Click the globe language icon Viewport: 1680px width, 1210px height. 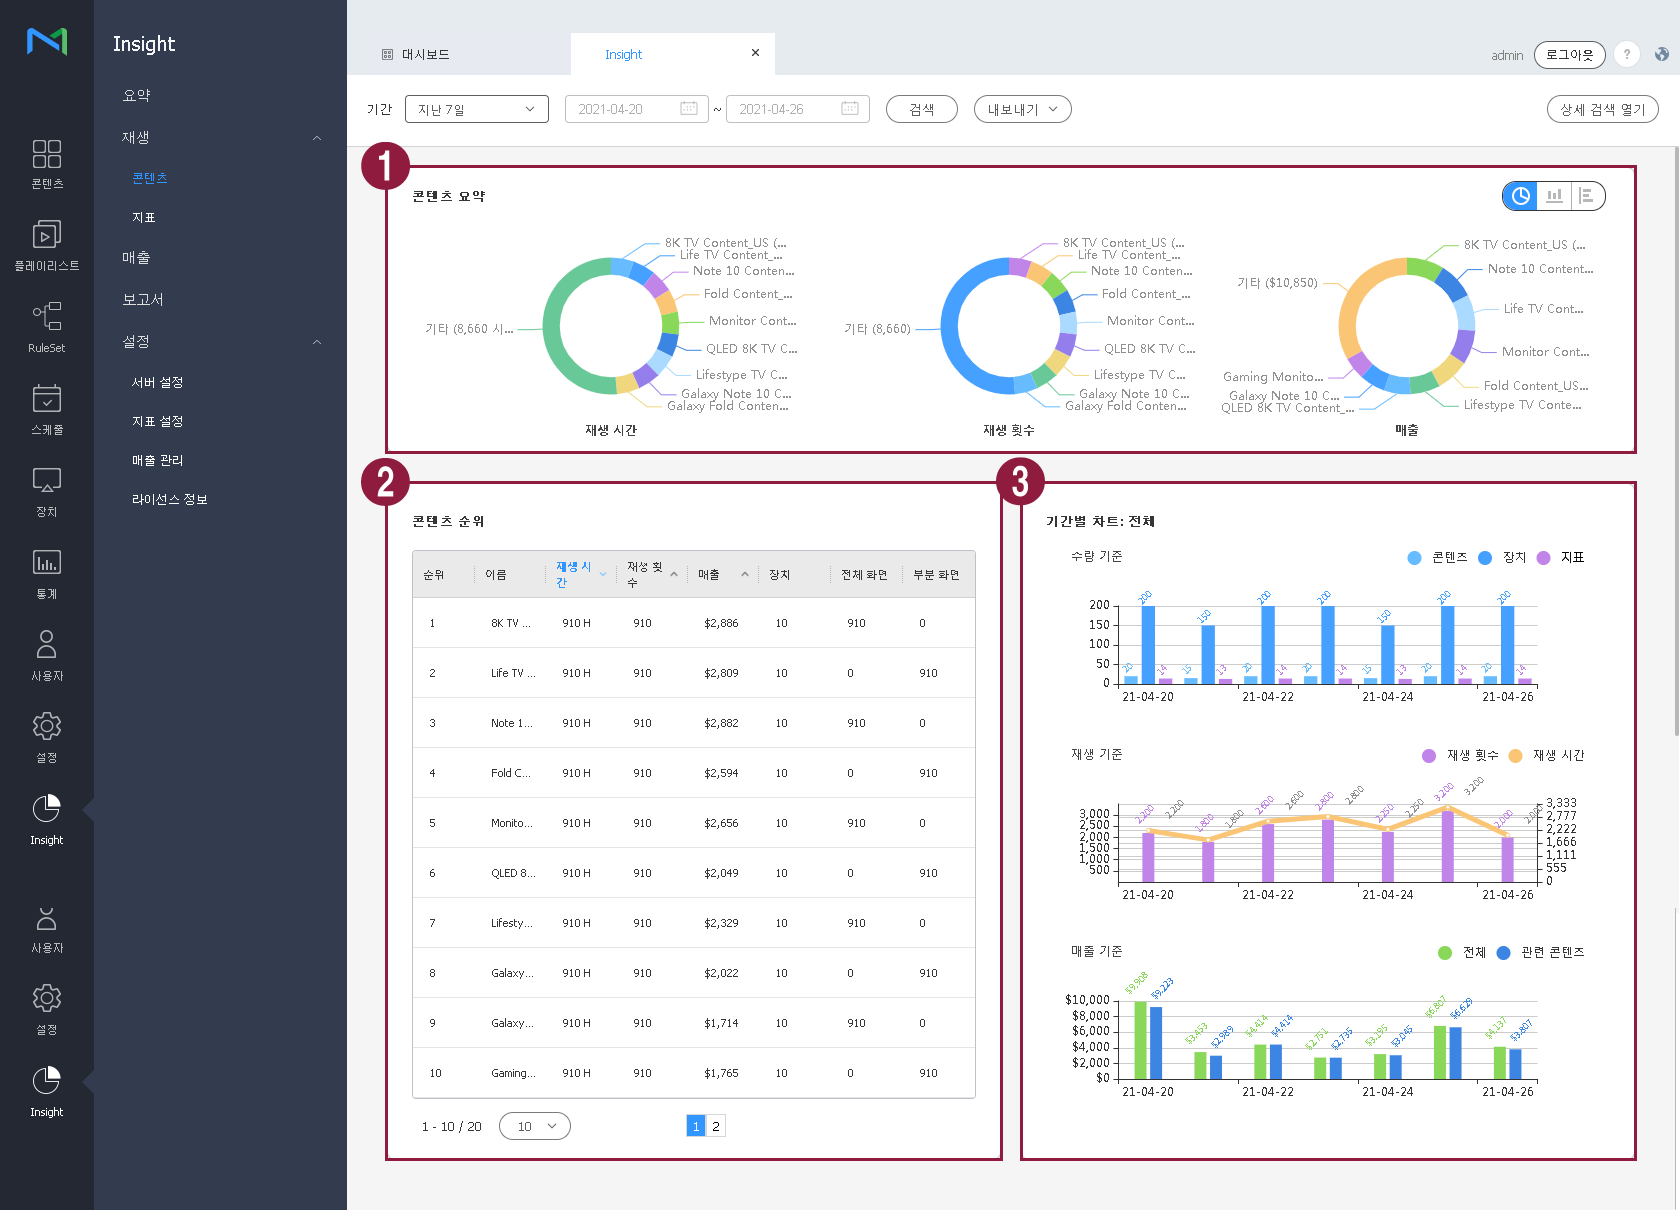tap(1661, 55)
